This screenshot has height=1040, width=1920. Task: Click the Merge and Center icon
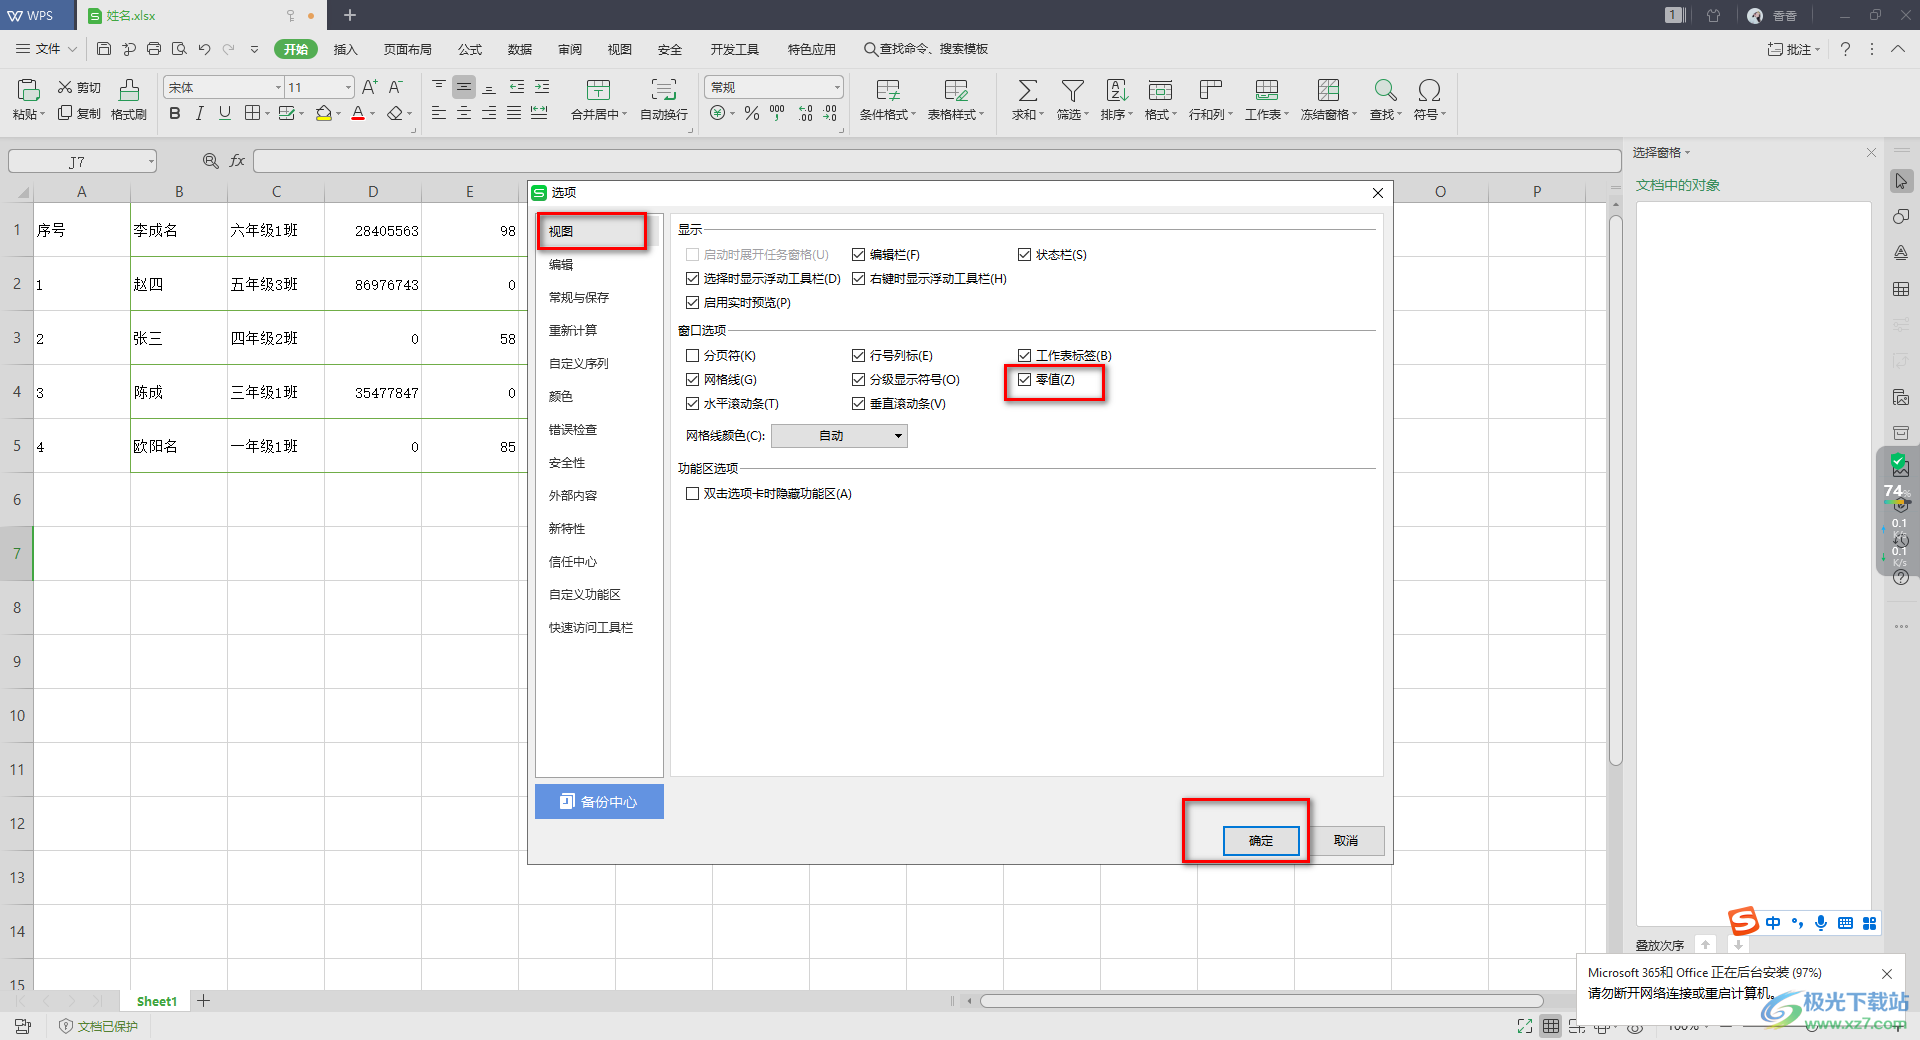tap(599, 90)
